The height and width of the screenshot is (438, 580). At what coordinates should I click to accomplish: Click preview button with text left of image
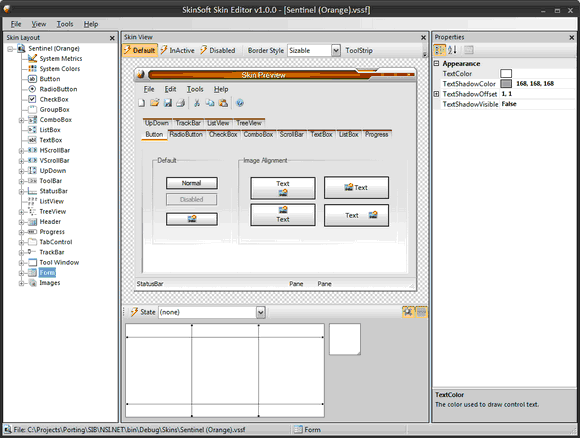click(356, 215)
